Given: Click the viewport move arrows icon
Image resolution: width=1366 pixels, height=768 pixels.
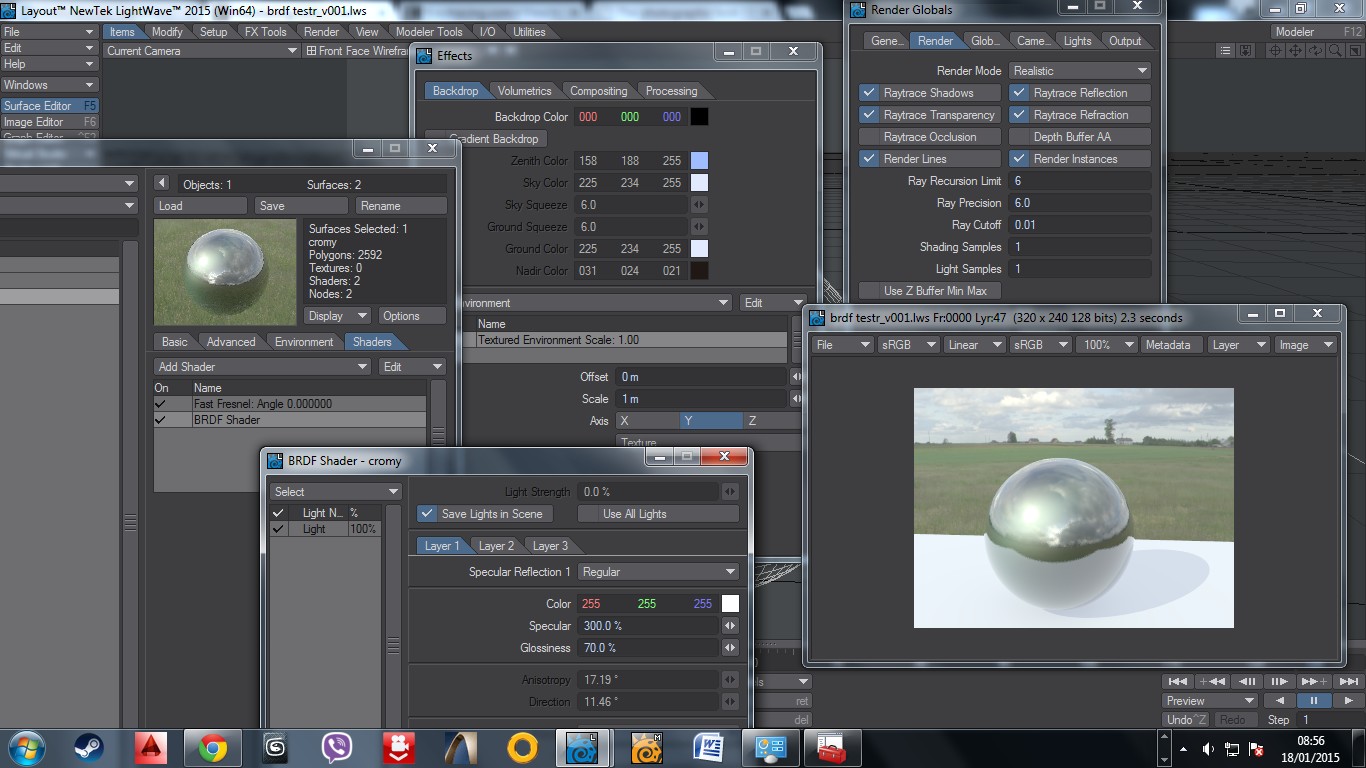Looking at the screenshot, I should pos(1295,51).
